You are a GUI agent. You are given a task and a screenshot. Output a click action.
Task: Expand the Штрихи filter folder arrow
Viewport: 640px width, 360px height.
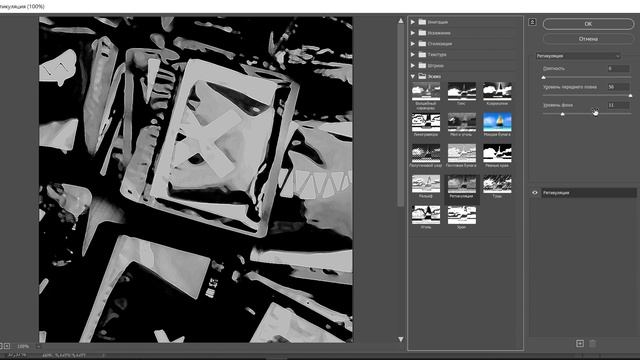[x=413, y=65]
